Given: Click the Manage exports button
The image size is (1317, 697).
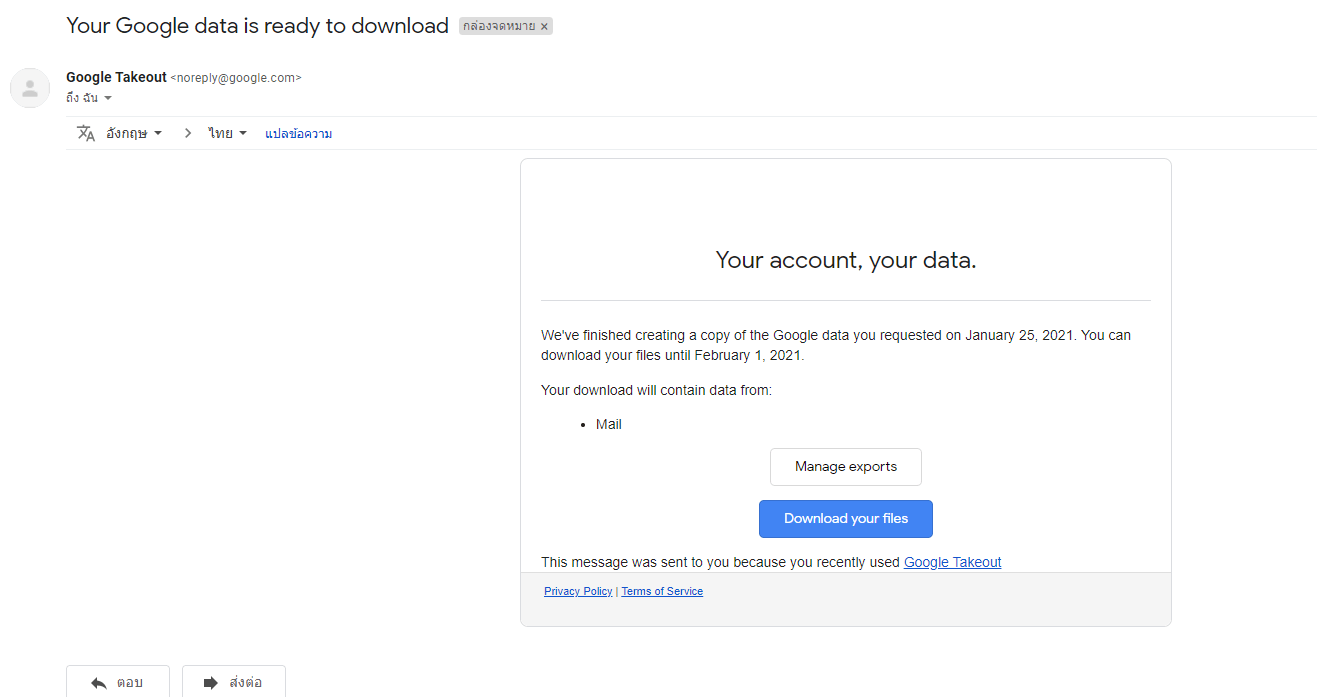Looking at the screenshot, I should pos(846,467).
